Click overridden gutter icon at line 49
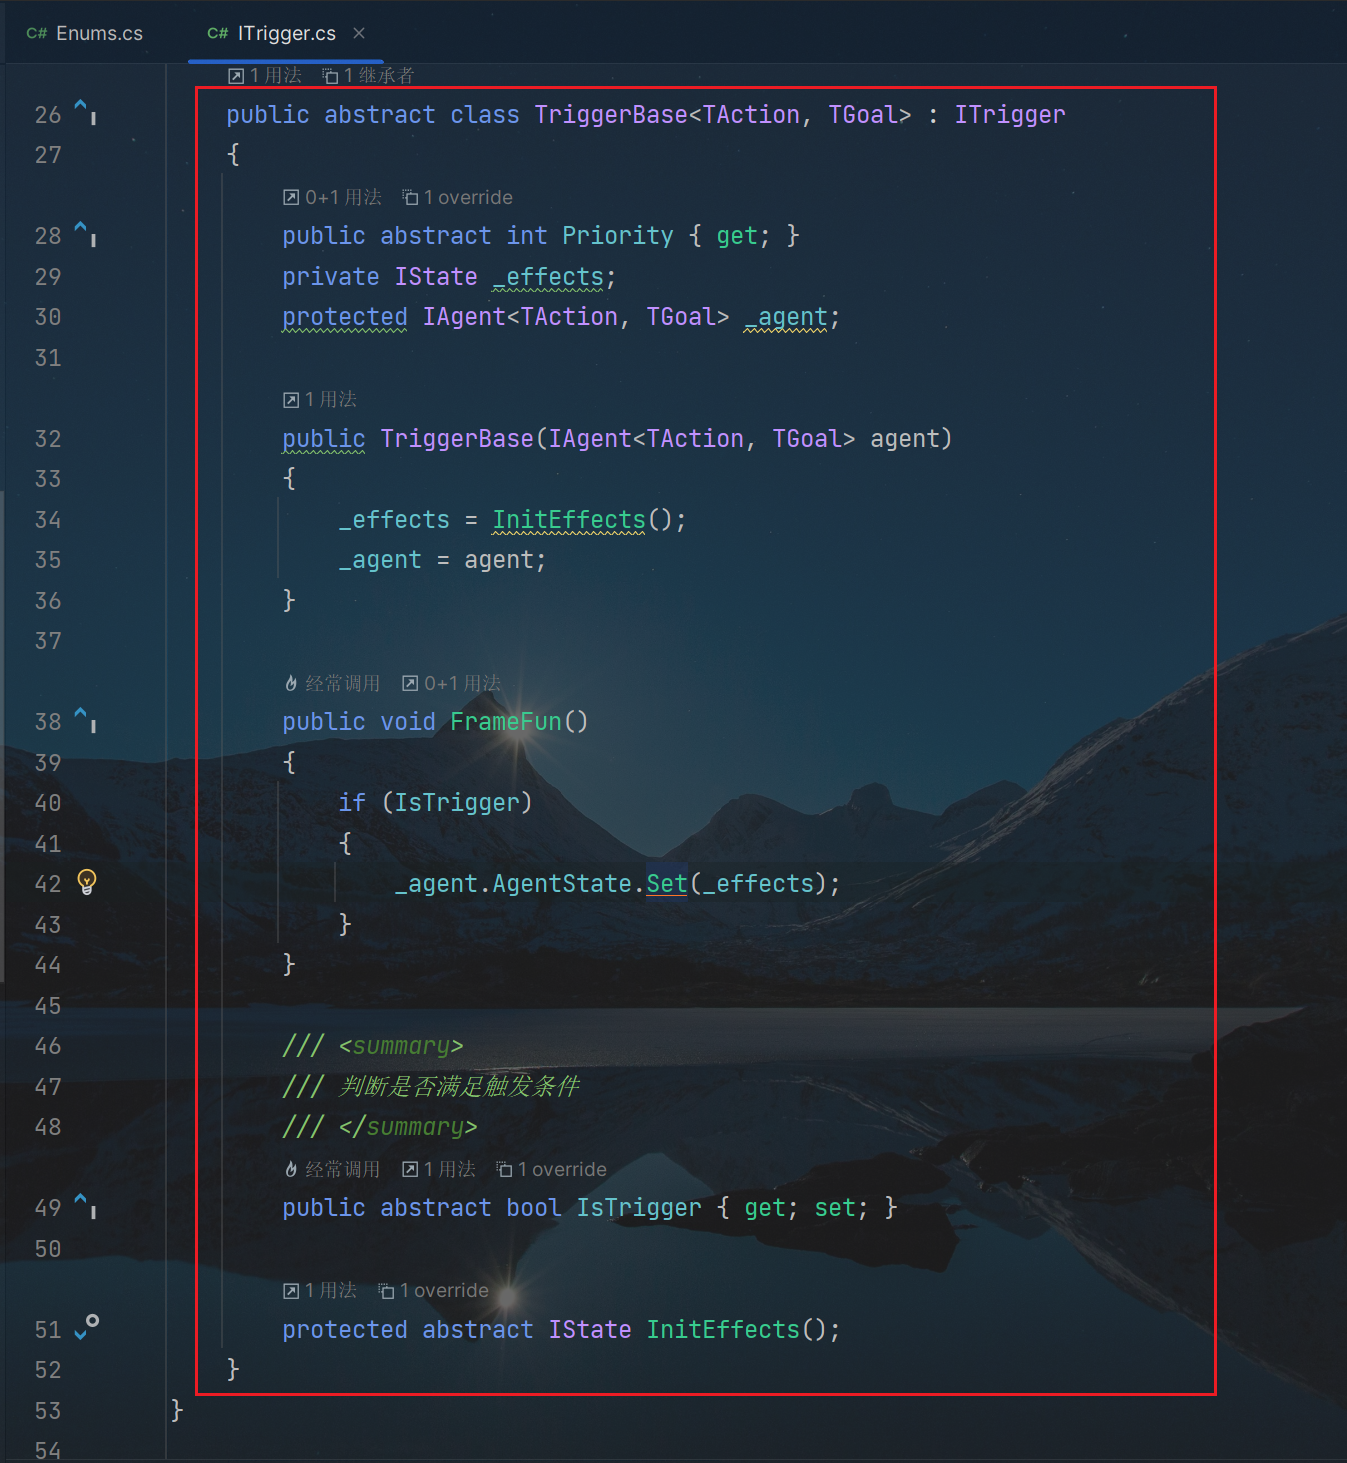 pyautogui.click(x=85, y=1205)
